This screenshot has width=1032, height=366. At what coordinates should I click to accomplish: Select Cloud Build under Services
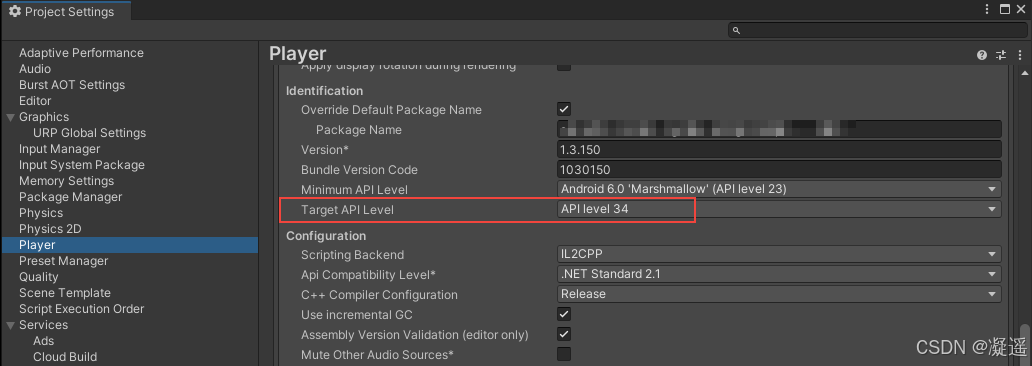click(65, 357)
